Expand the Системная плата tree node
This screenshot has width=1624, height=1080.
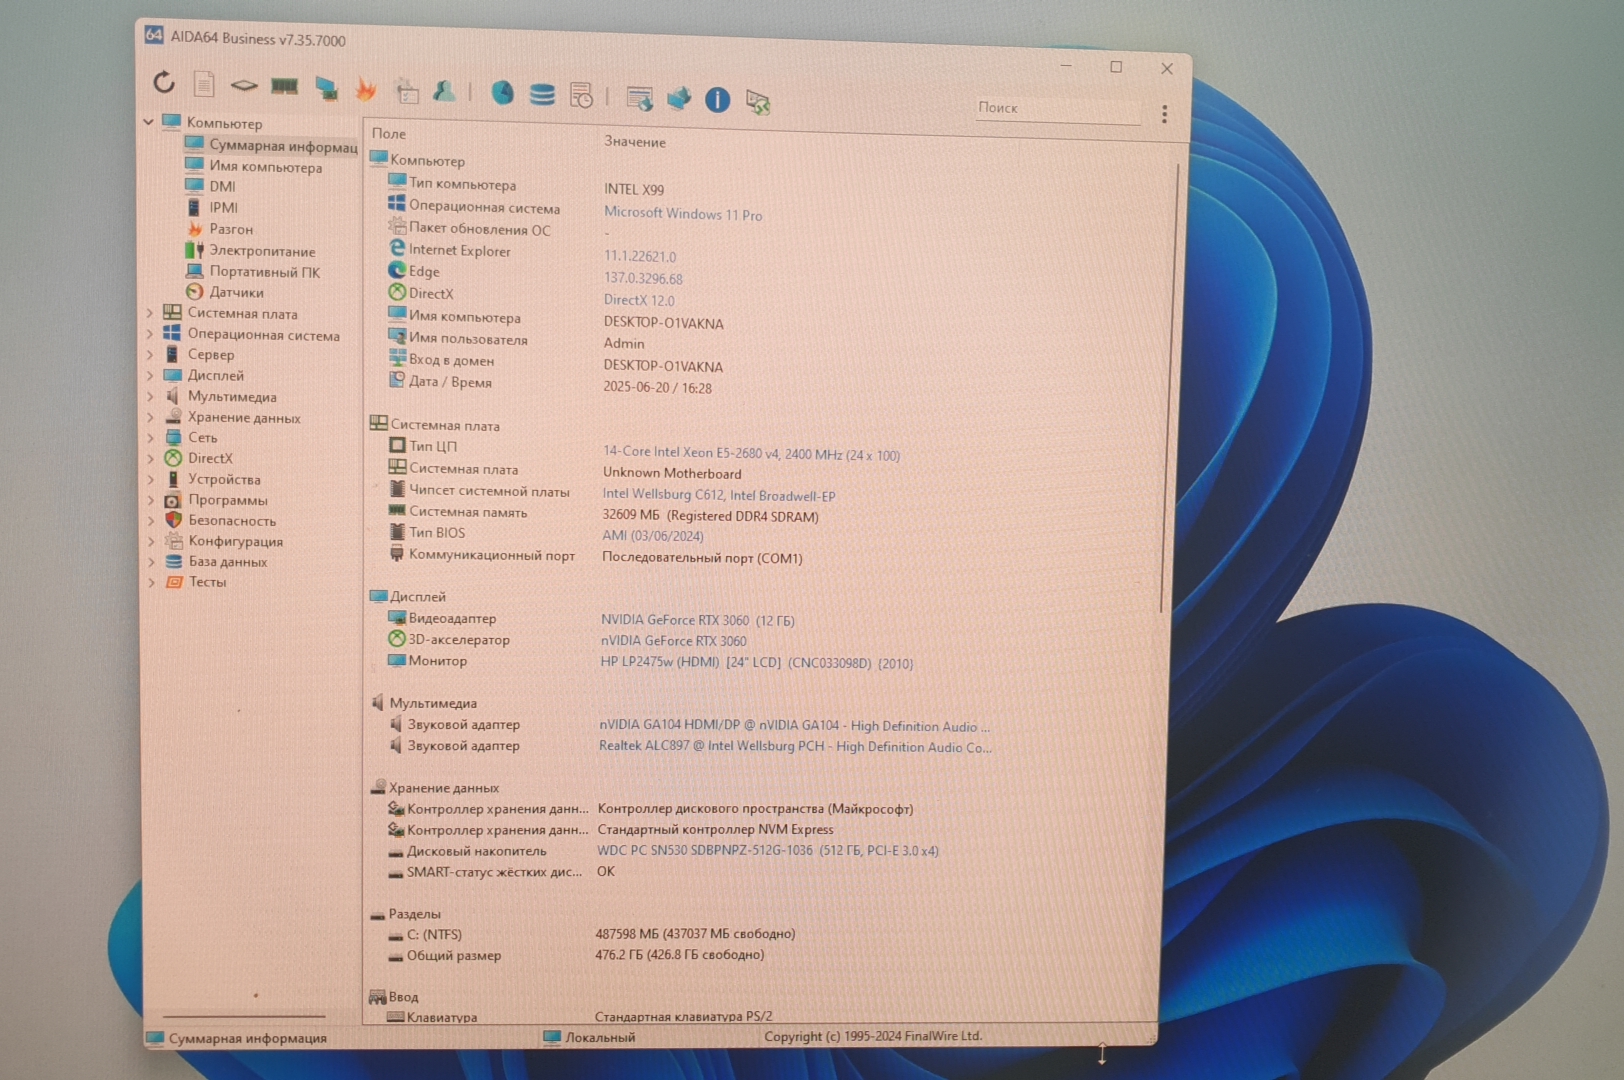pyautogui.click(x=150, y=313)
